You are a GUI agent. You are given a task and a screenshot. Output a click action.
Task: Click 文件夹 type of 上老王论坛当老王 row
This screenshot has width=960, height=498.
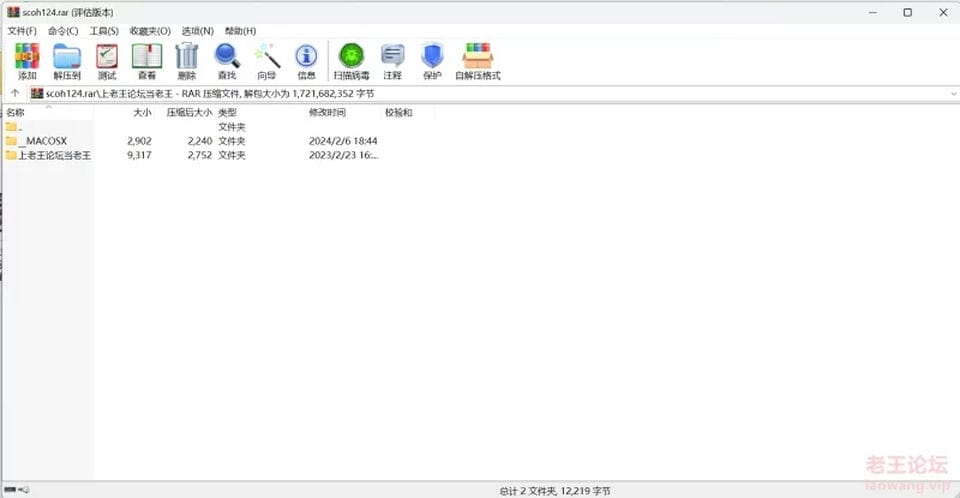(232, 155)
